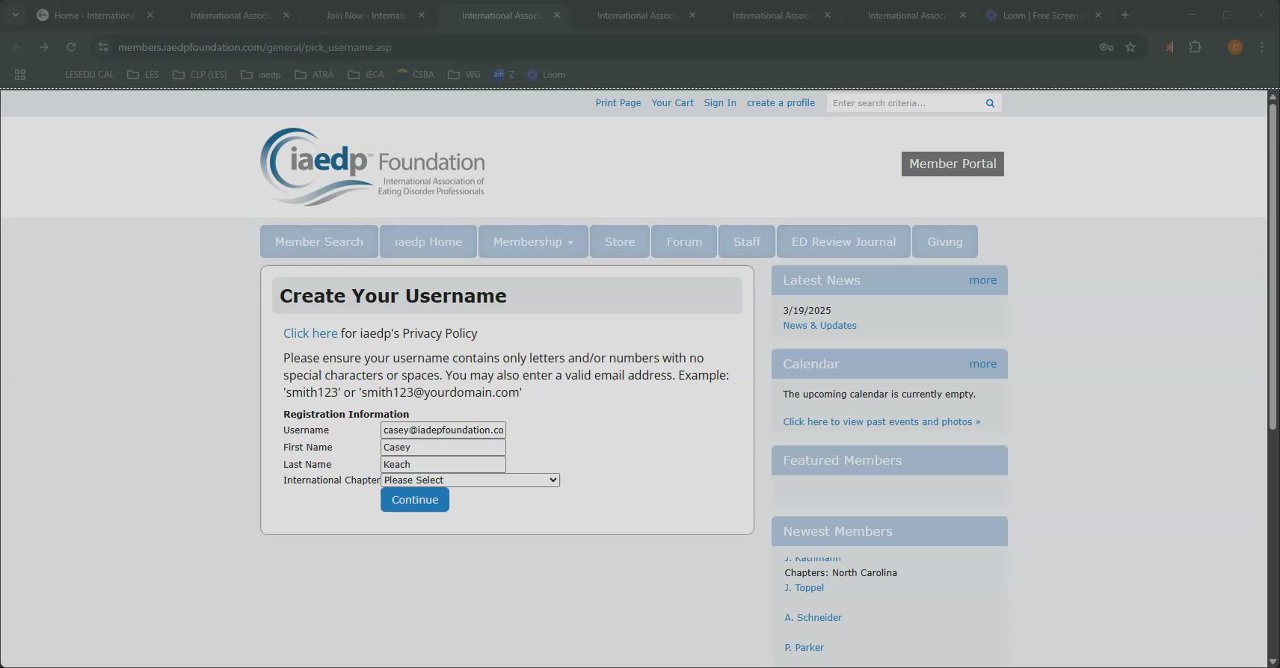Click the Username input field

pos(443,430)
